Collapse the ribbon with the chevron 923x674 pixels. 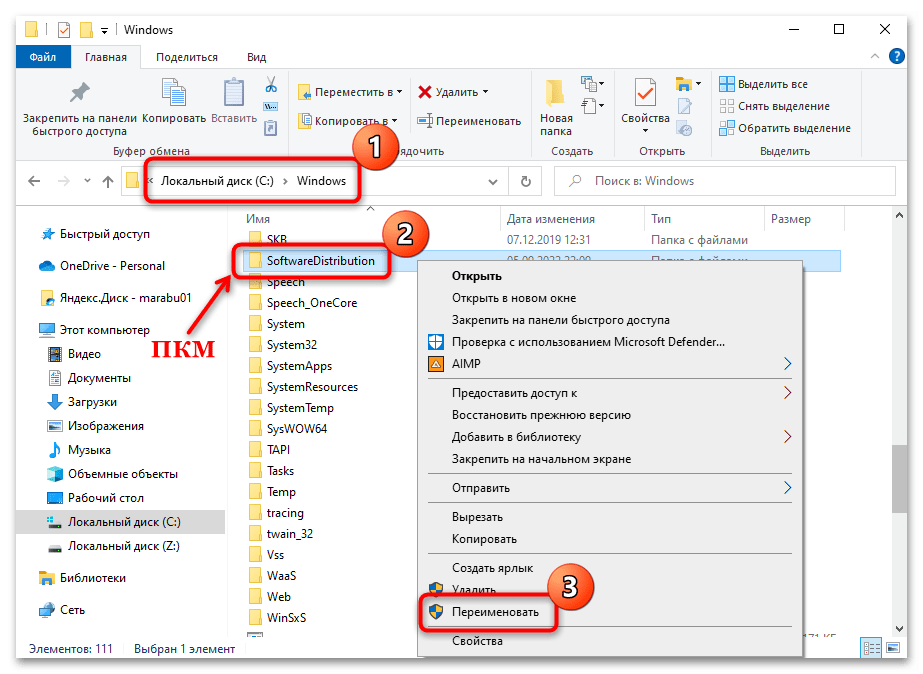pyautogui.click(x=875, y=57)
